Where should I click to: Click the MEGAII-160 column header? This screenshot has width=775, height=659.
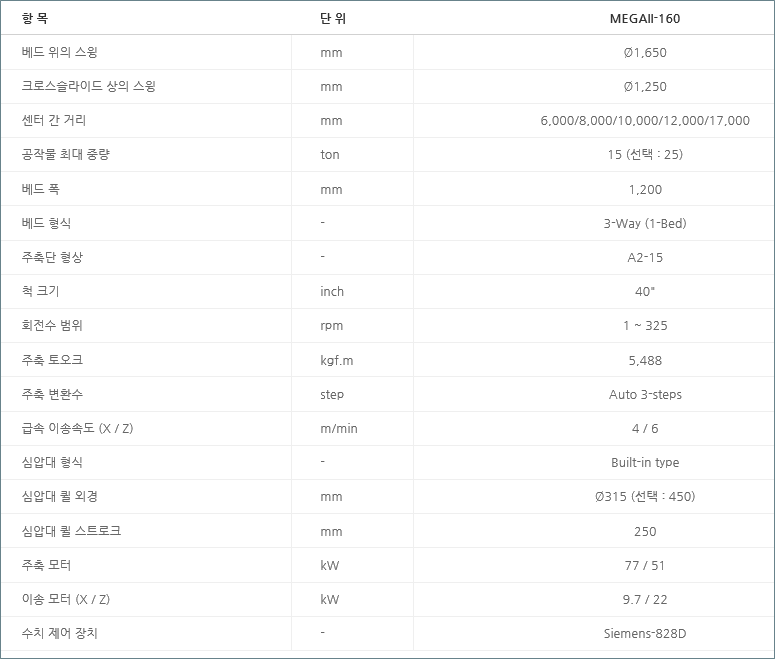(x=644, y=18)
